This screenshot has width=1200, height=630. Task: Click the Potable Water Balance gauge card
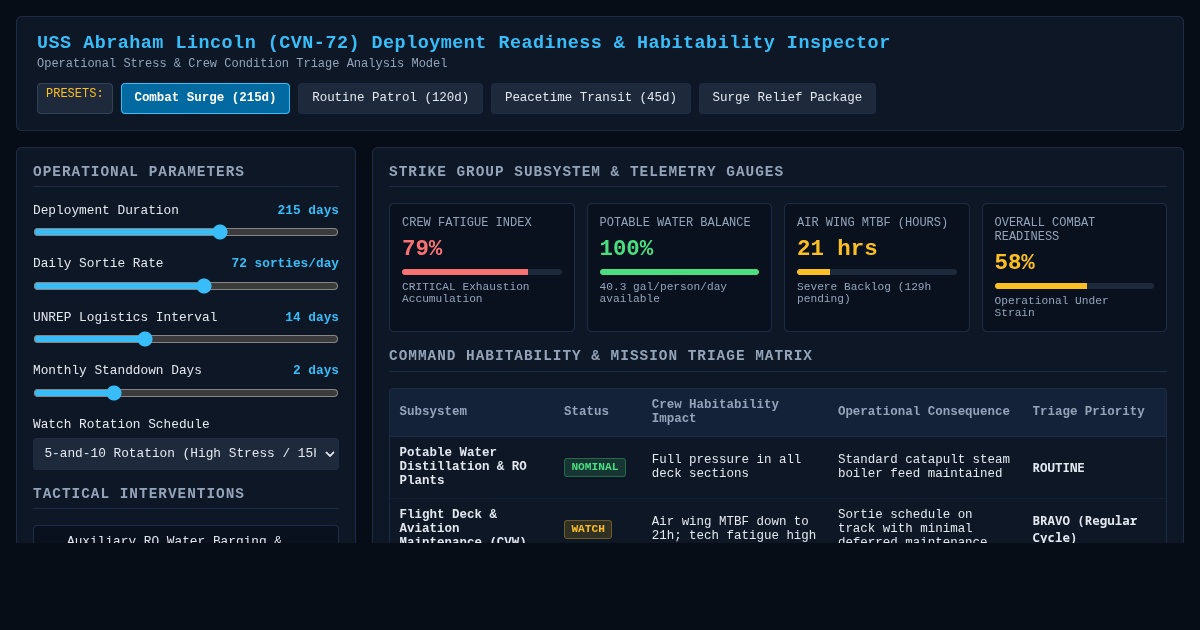pos(679,268)
